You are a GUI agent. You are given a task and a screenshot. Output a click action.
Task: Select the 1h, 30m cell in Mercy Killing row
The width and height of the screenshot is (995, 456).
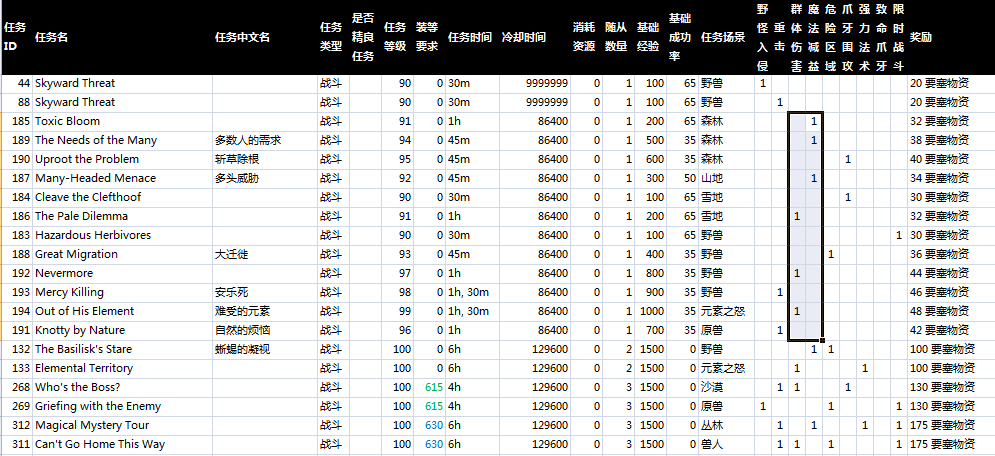pyautogui.click(x=470, y=292)
